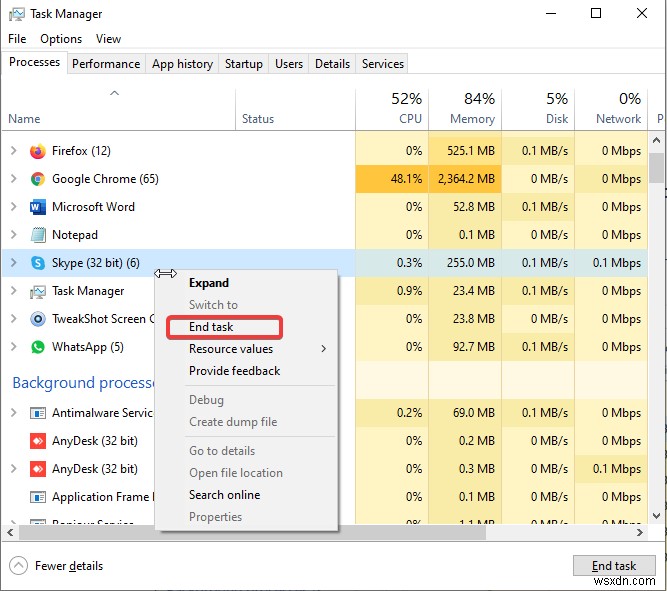Click the Antimalware Service icon
Viewport: 667px width, 591px height.
coord(37,413)
